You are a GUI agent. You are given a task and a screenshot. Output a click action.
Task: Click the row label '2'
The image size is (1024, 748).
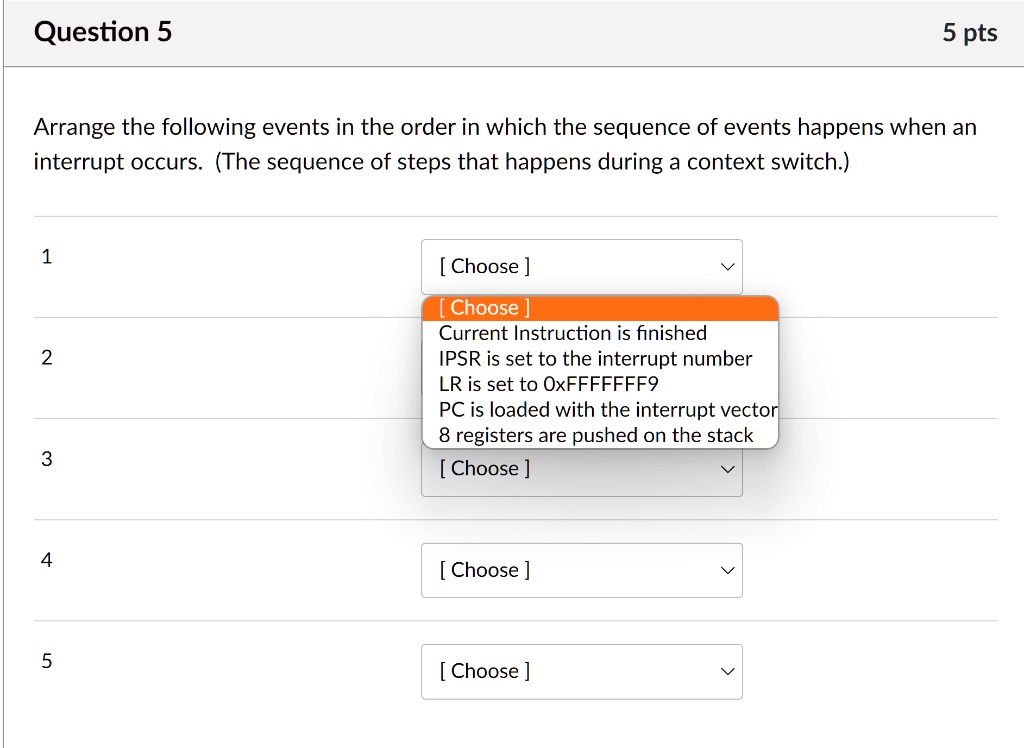coord(46,357)
